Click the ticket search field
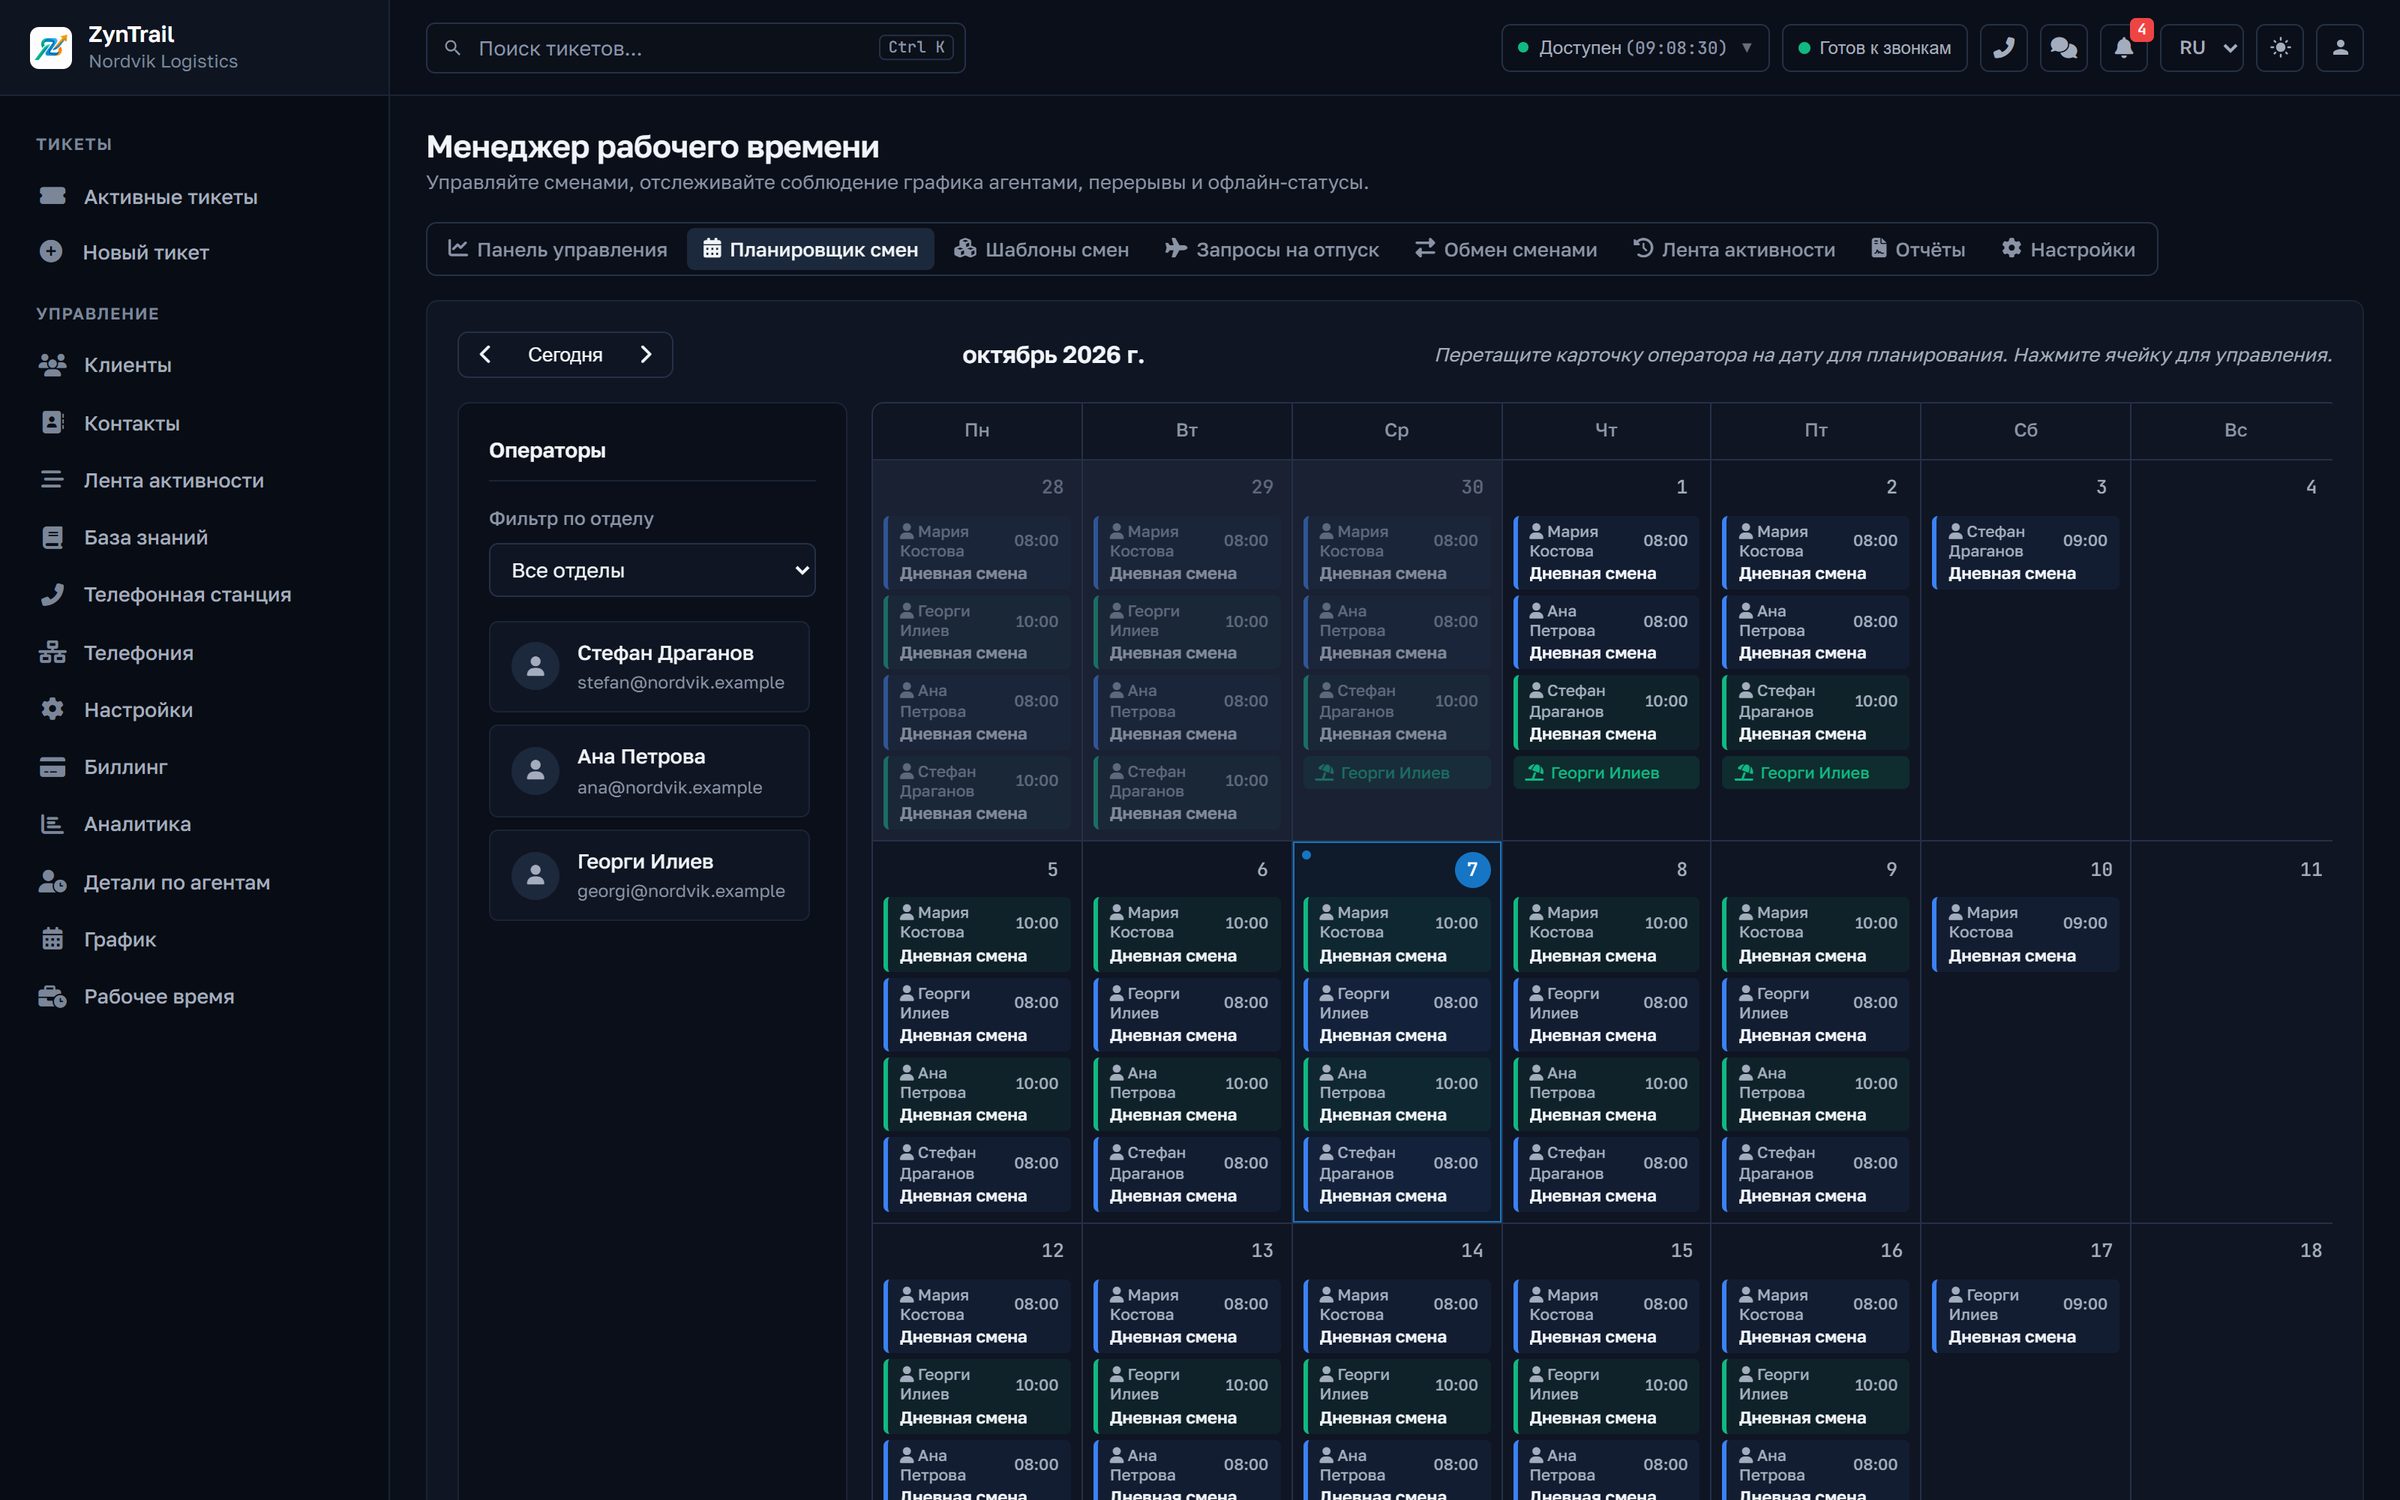 (x=695, y=48)
